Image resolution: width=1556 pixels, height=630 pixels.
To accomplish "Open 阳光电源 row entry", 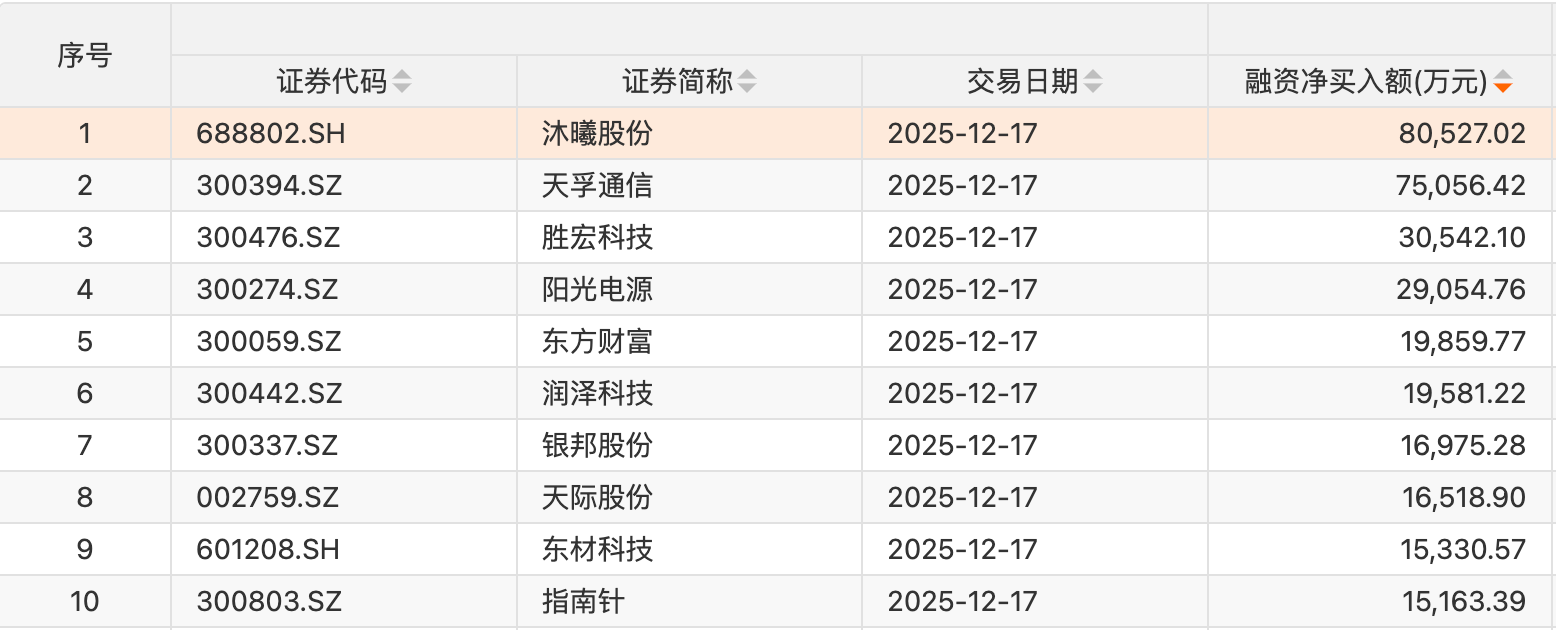I will pyautogui.click(x=597, y=290).
